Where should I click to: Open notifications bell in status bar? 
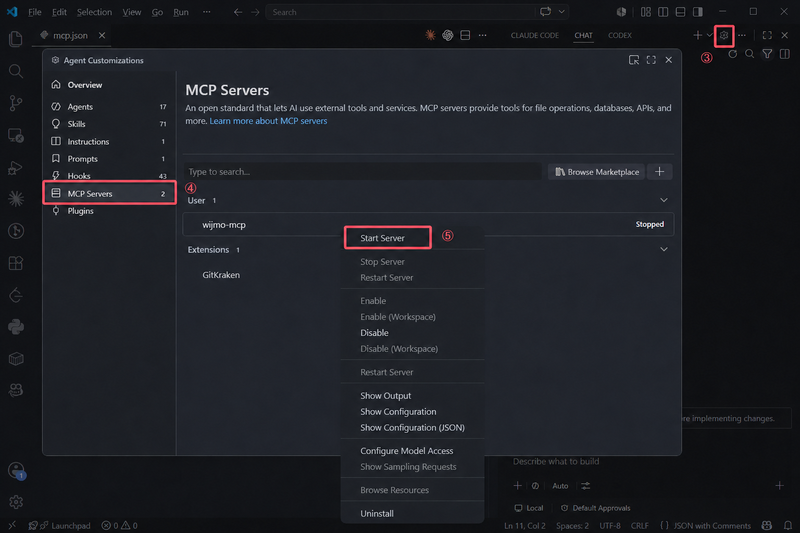(788, 525)
